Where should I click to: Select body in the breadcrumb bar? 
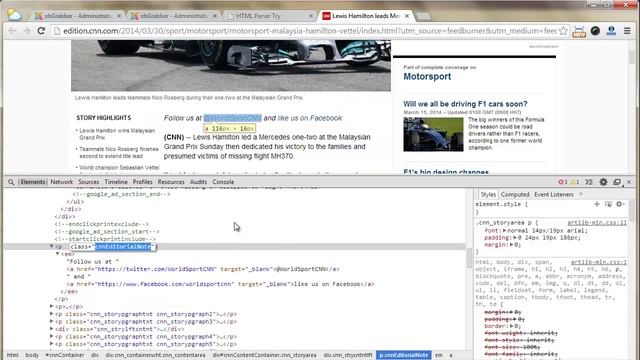point(32,355)
